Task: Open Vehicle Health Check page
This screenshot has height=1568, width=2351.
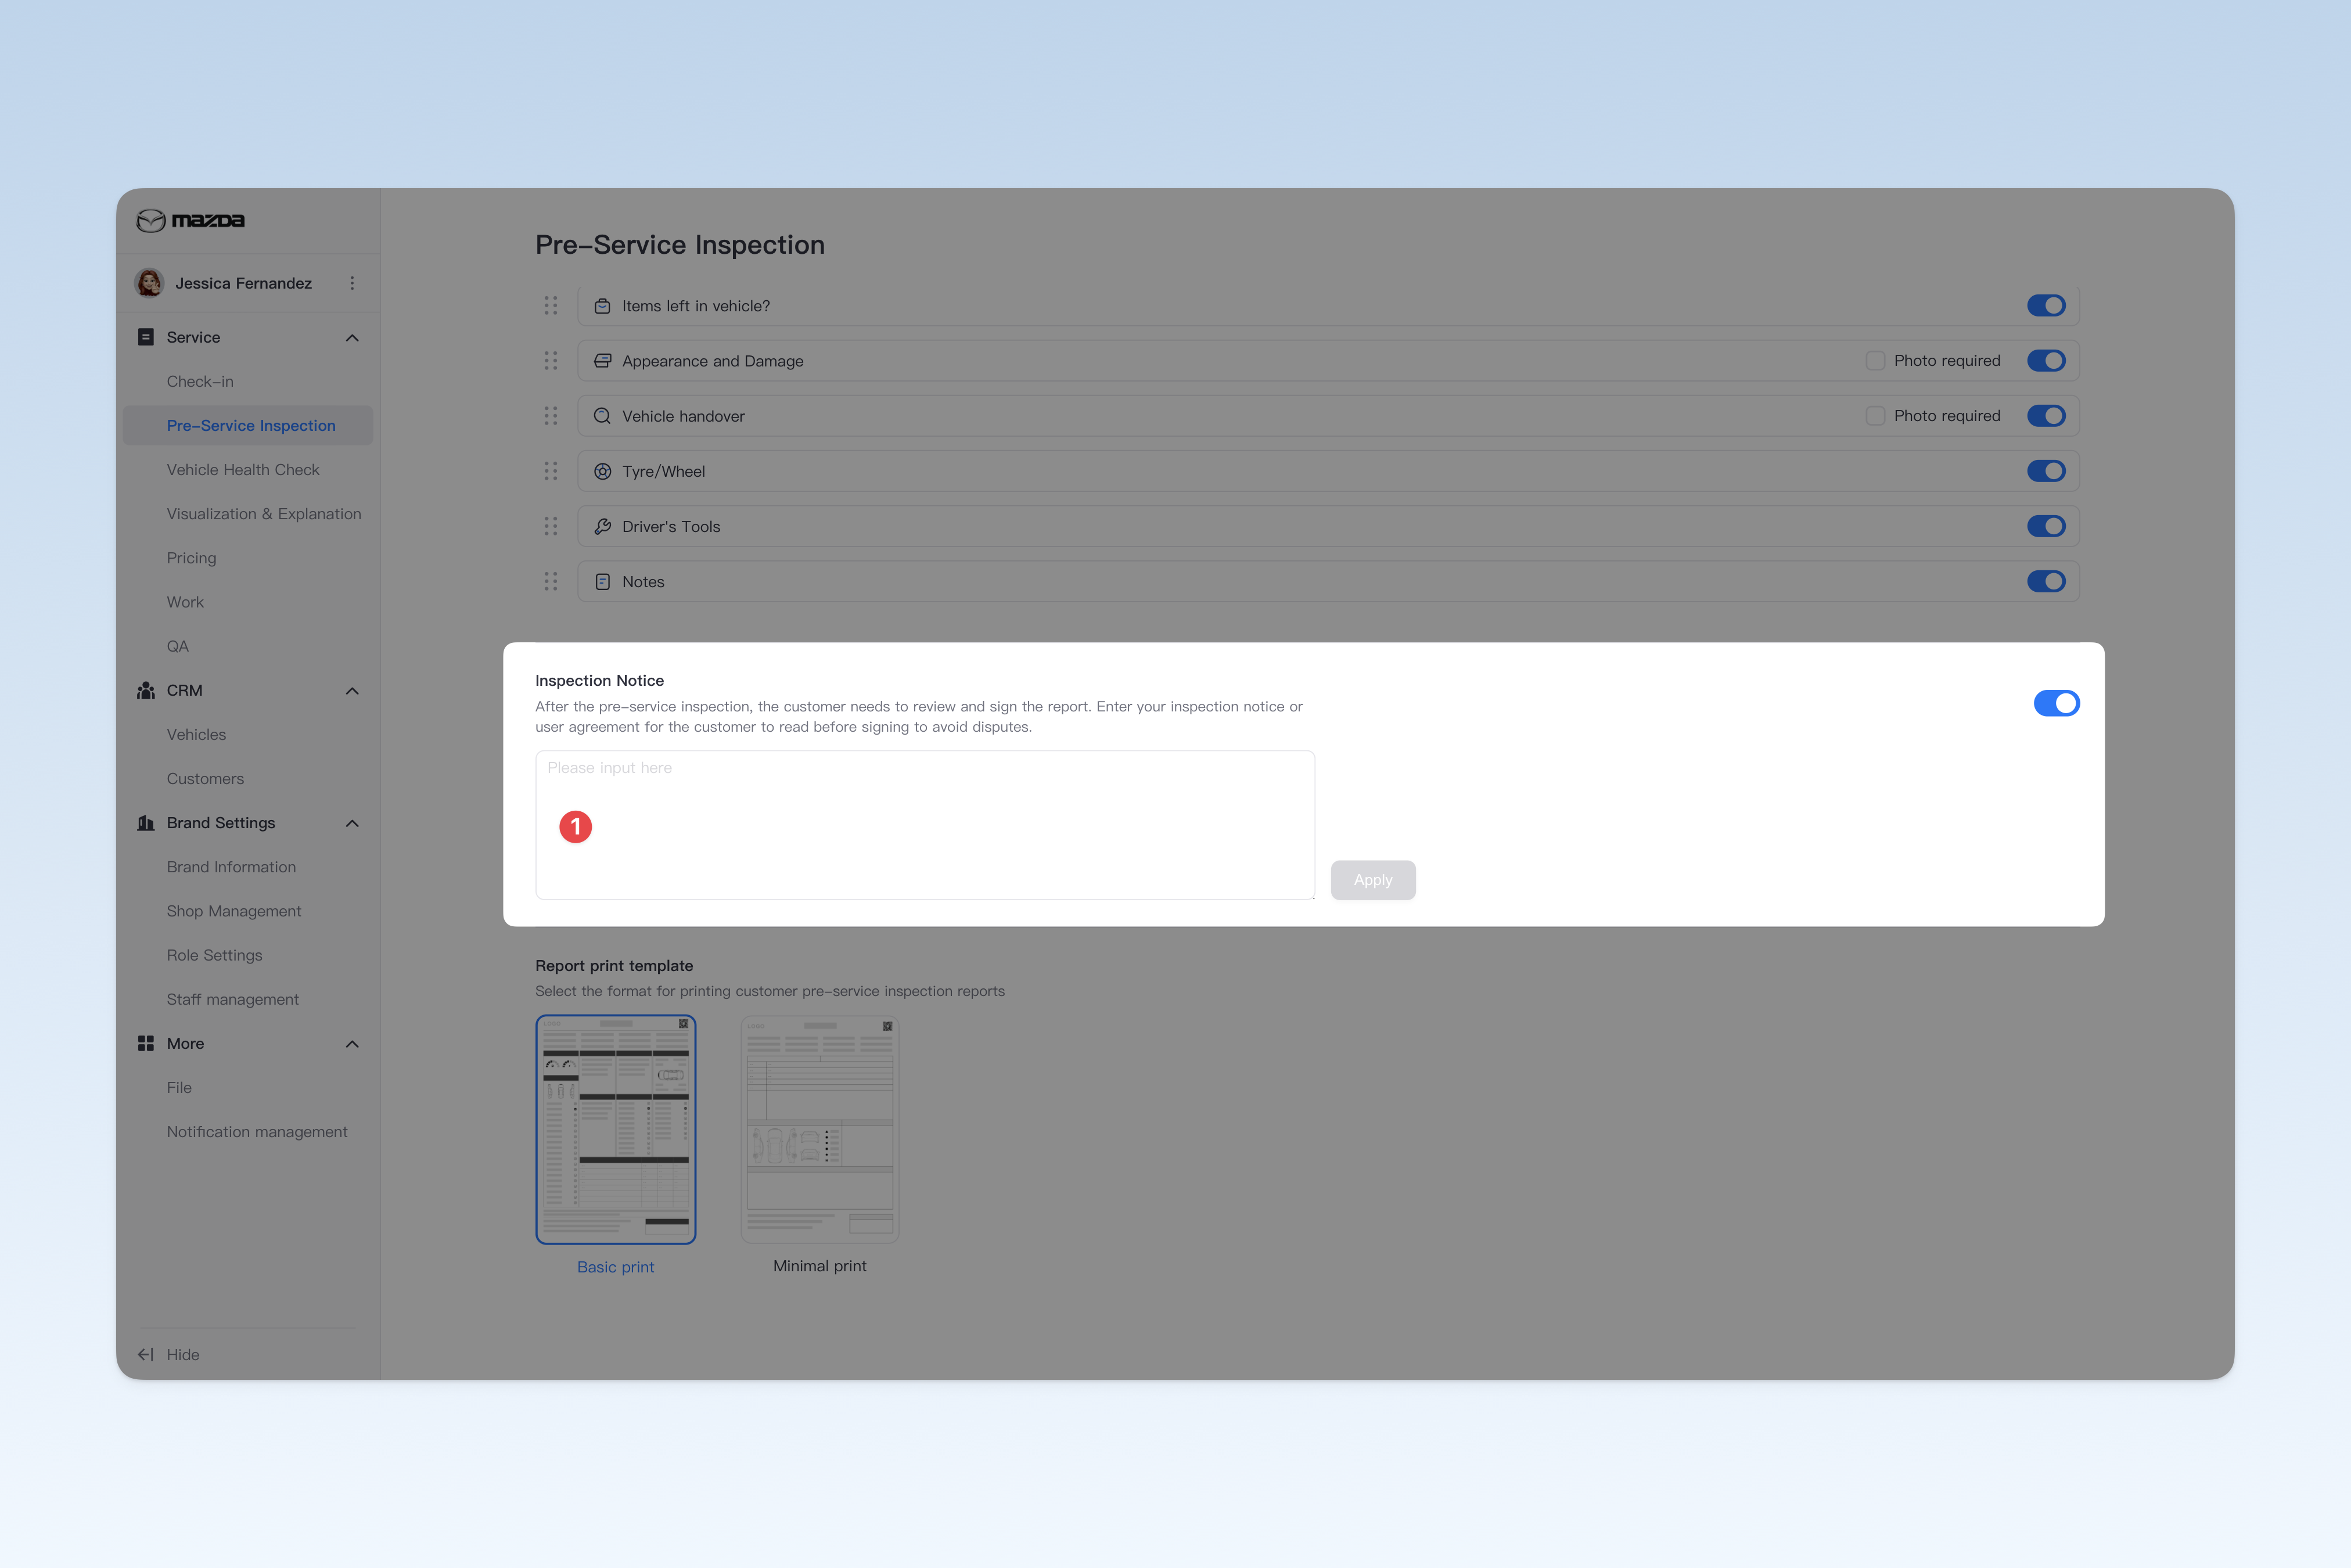Action: coord(243,469)
